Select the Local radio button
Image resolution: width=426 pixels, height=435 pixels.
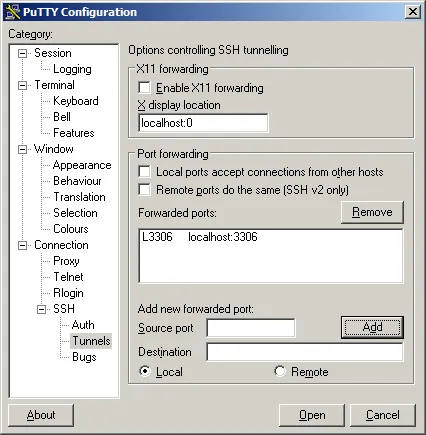pos(145,371)
